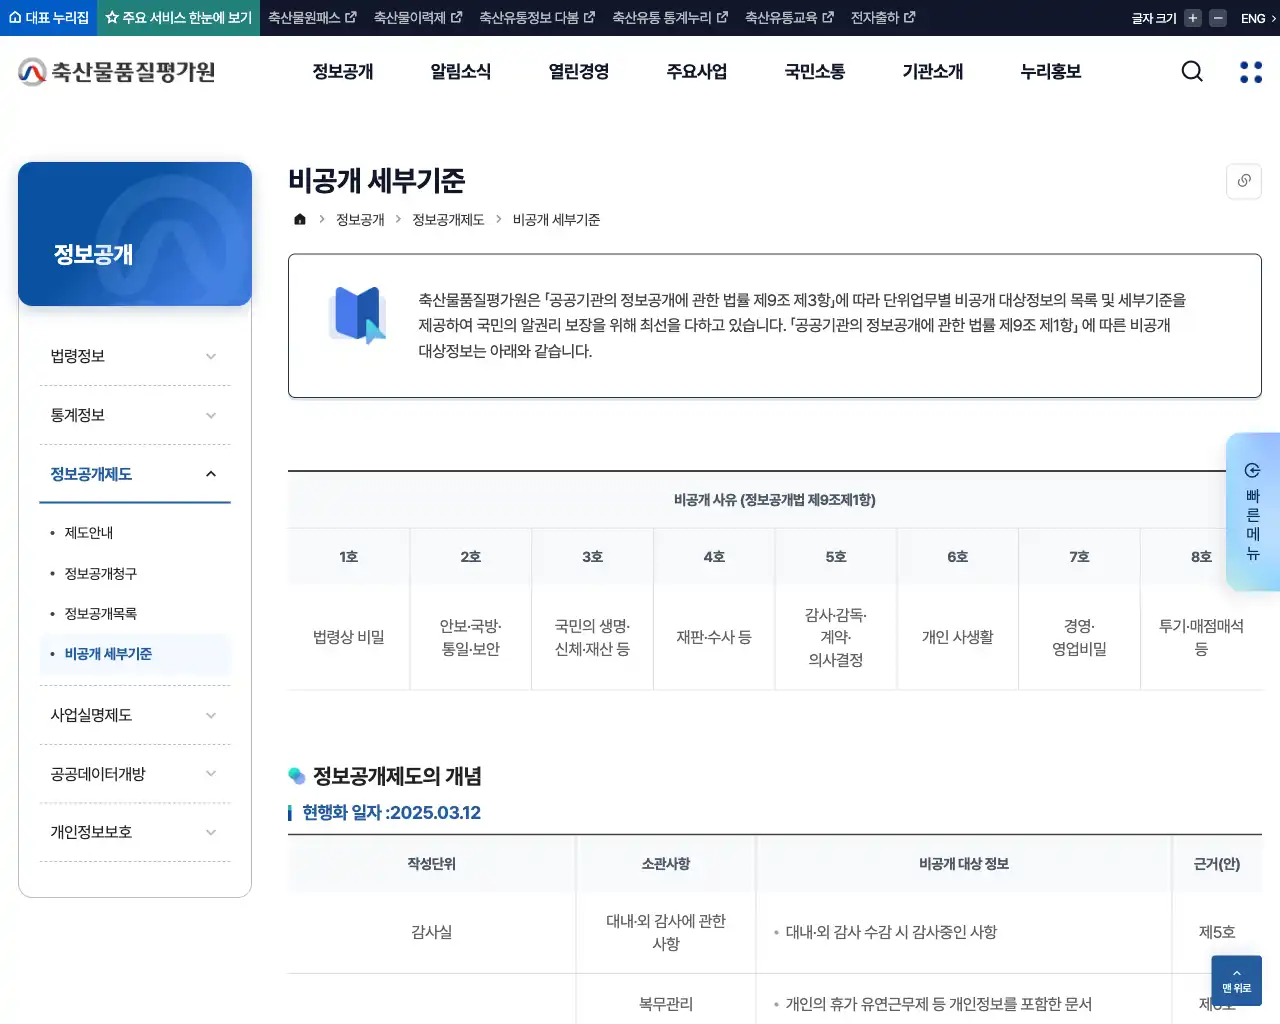Open the 축산물이력제 external link
1280x1024 pixels.
click(418, 17)
